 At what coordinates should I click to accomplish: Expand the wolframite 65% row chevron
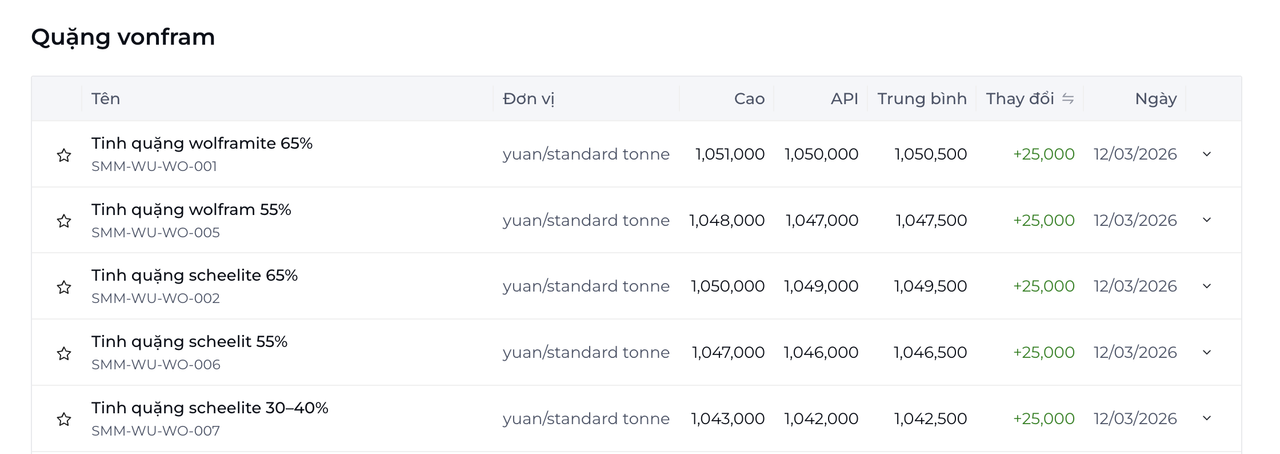point(1206,154)
